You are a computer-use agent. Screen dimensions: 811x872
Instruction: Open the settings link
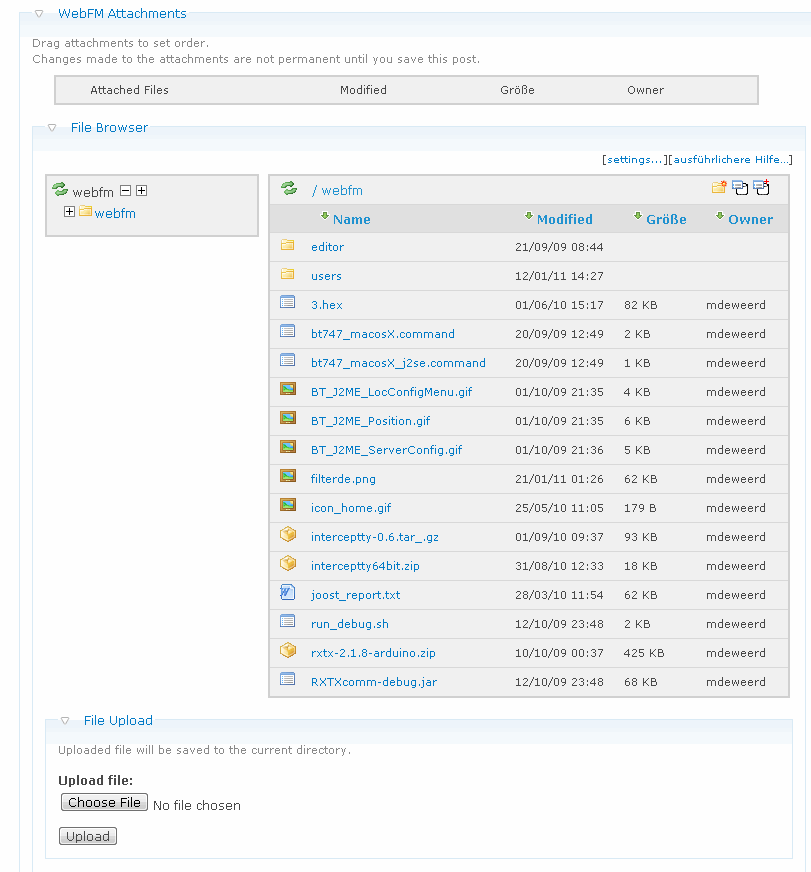pyautogui.click(x=634, y=160)
